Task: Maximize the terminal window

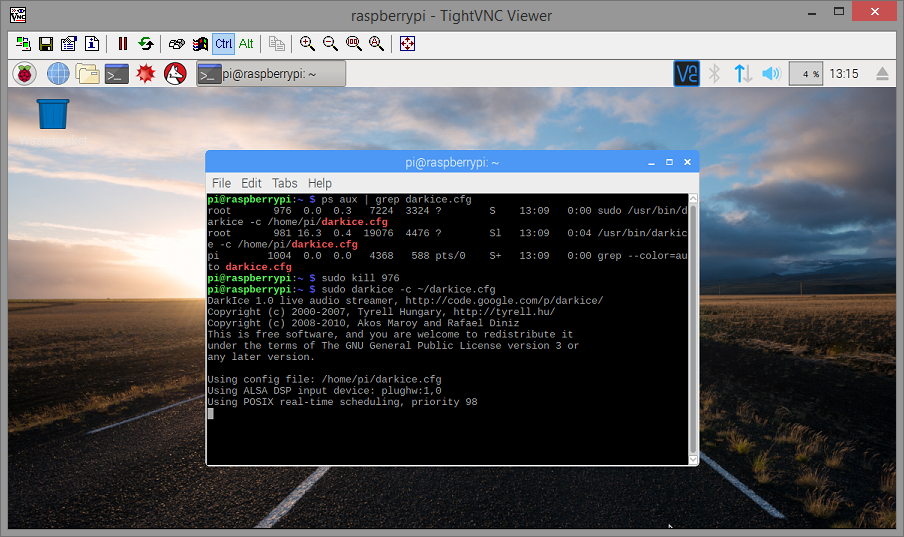Action: 669,163
